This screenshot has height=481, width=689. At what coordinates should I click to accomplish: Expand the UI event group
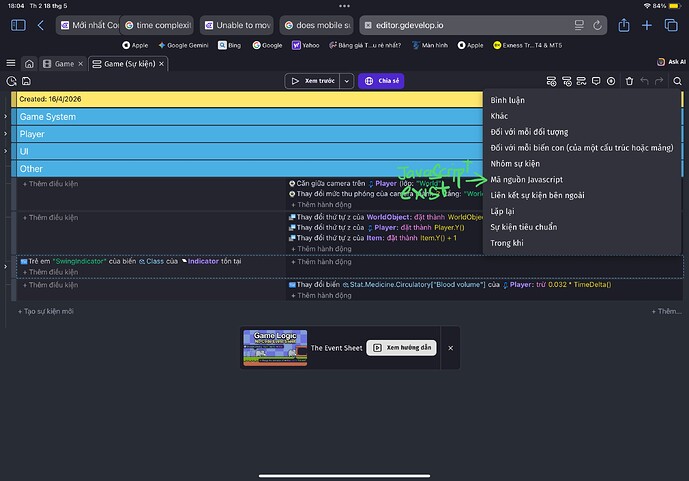point(5,151)
